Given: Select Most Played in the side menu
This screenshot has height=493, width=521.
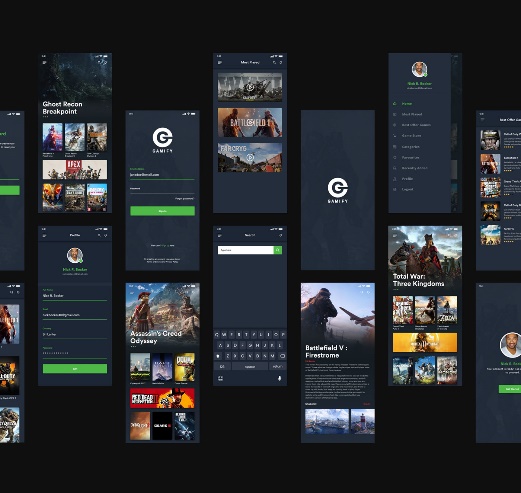Looking at the screenshot, I should pos(412,114).
